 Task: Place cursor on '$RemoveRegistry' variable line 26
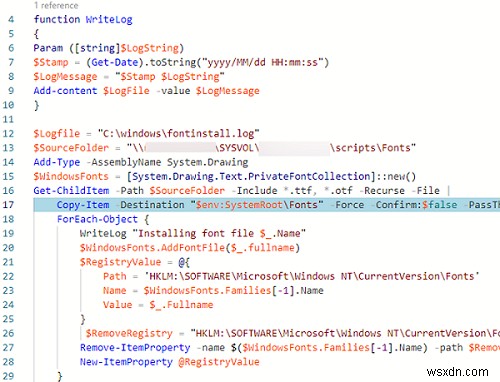pos(129,333)
